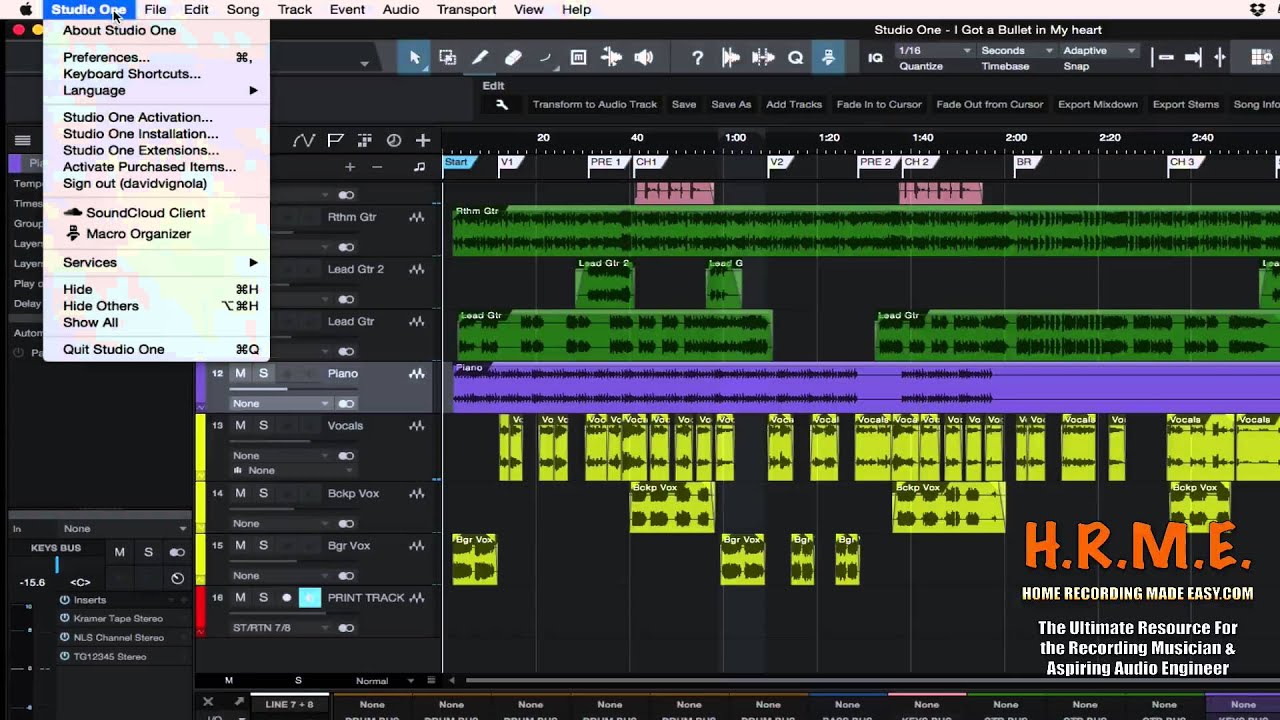Open the File menu
The image size is (1280, 720).
pyautogui.click(x=155, y=9)
